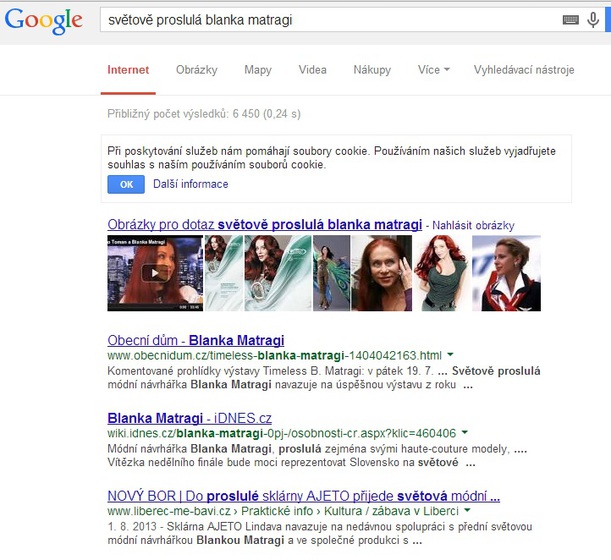Expand the Více dropdown menu
Image resolution: width=611 pixels, height=560 pixels.
434,70
